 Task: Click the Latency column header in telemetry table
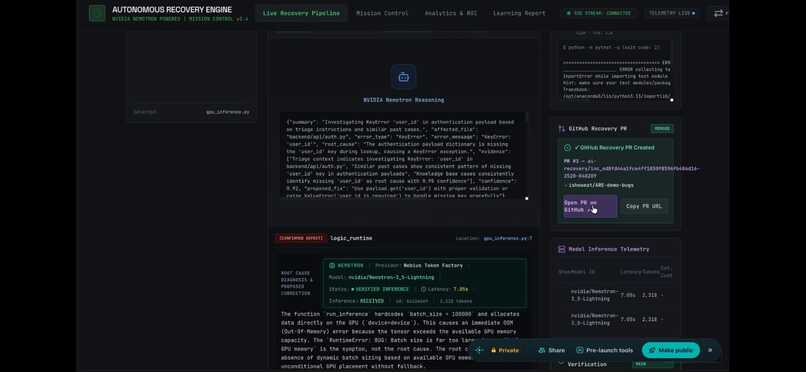pos(630,272)
